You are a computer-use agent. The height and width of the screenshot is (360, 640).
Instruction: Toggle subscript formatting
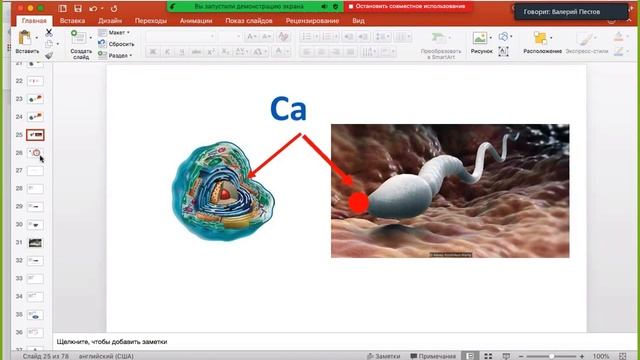click(225, 51)
